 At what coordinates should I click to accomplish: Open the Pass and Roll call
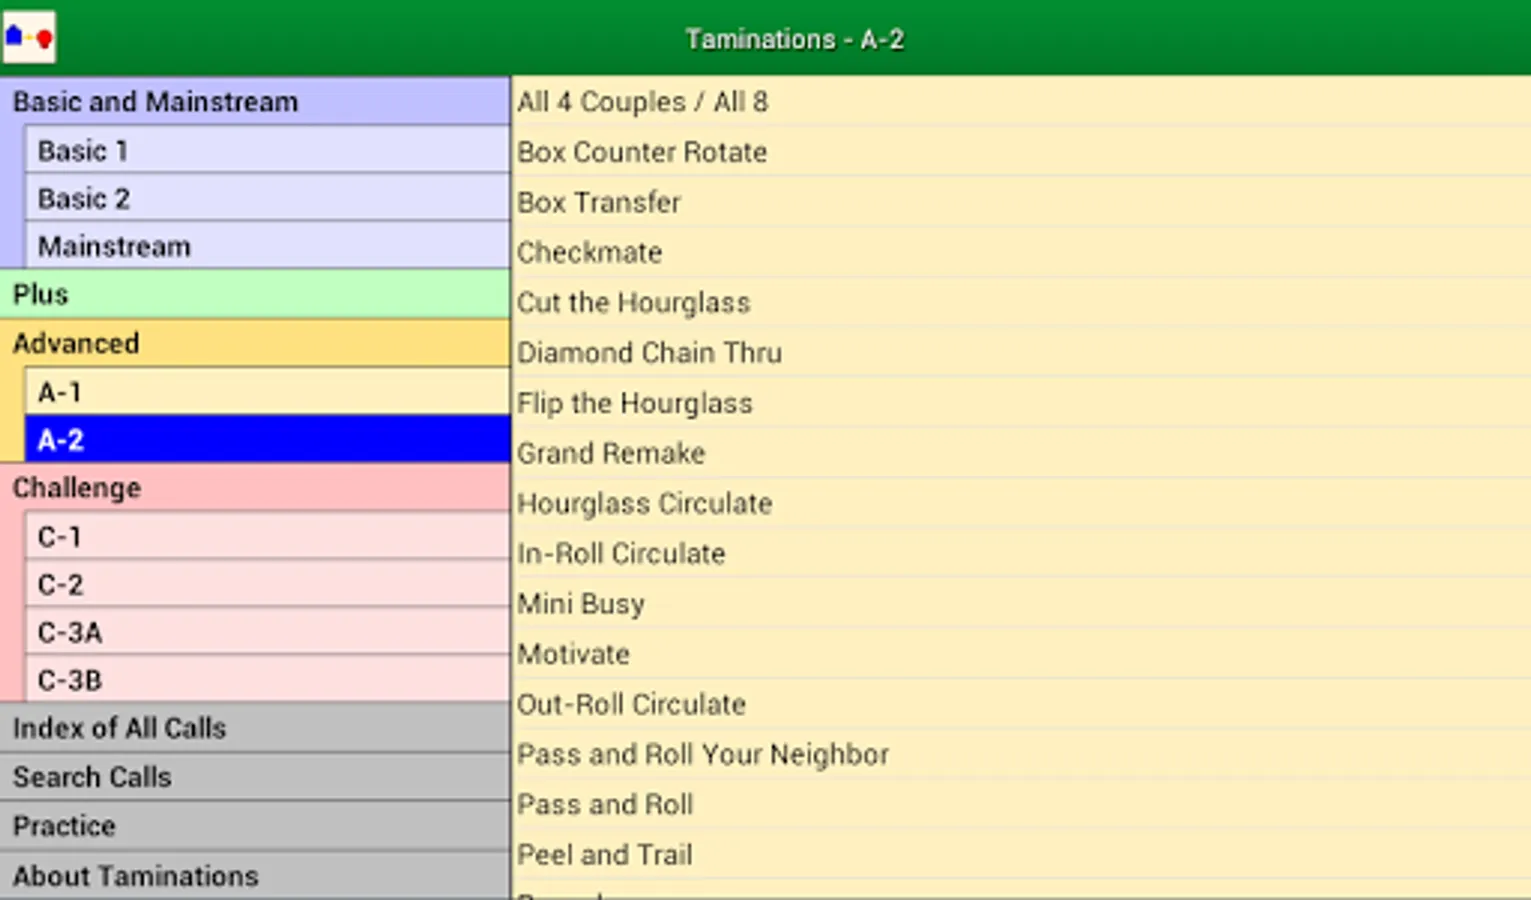tap(1022, 804)
